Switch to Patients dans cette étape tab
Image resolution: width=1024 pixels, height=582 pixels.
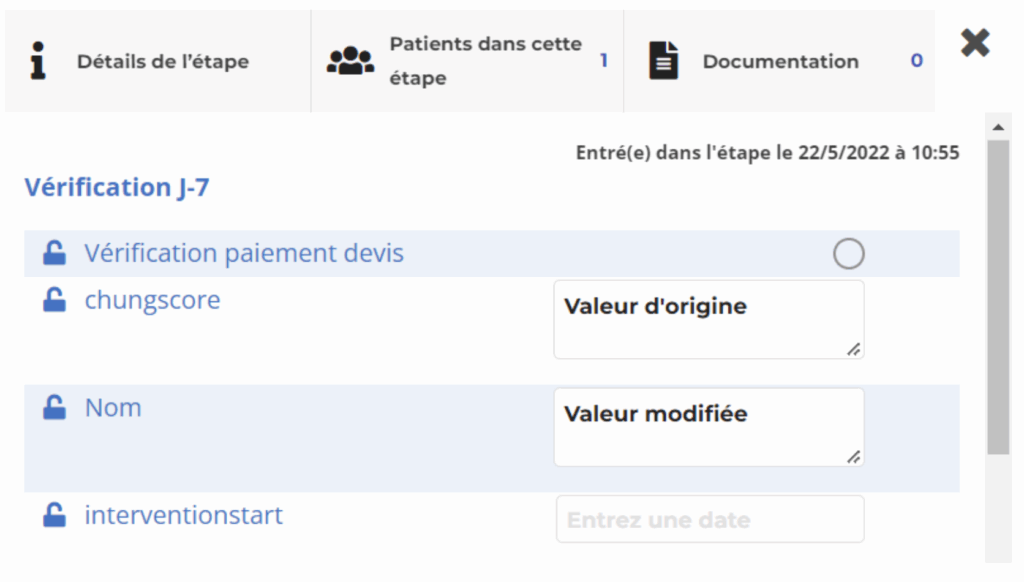tap(485, 61)
